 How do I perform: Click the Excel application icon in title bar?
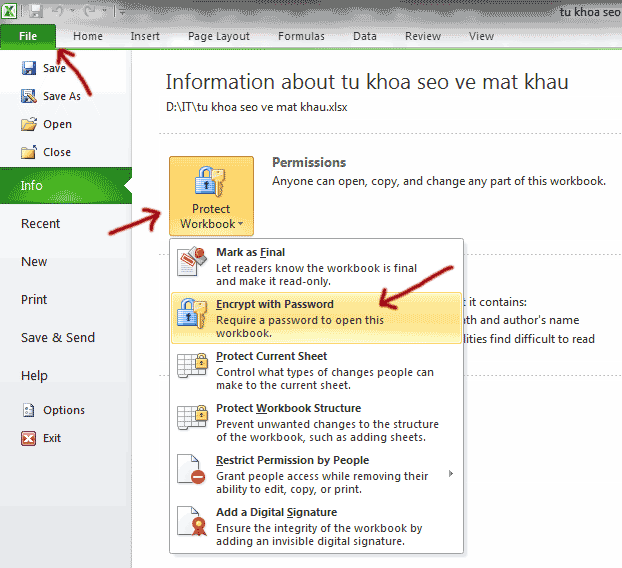[9, 11]
